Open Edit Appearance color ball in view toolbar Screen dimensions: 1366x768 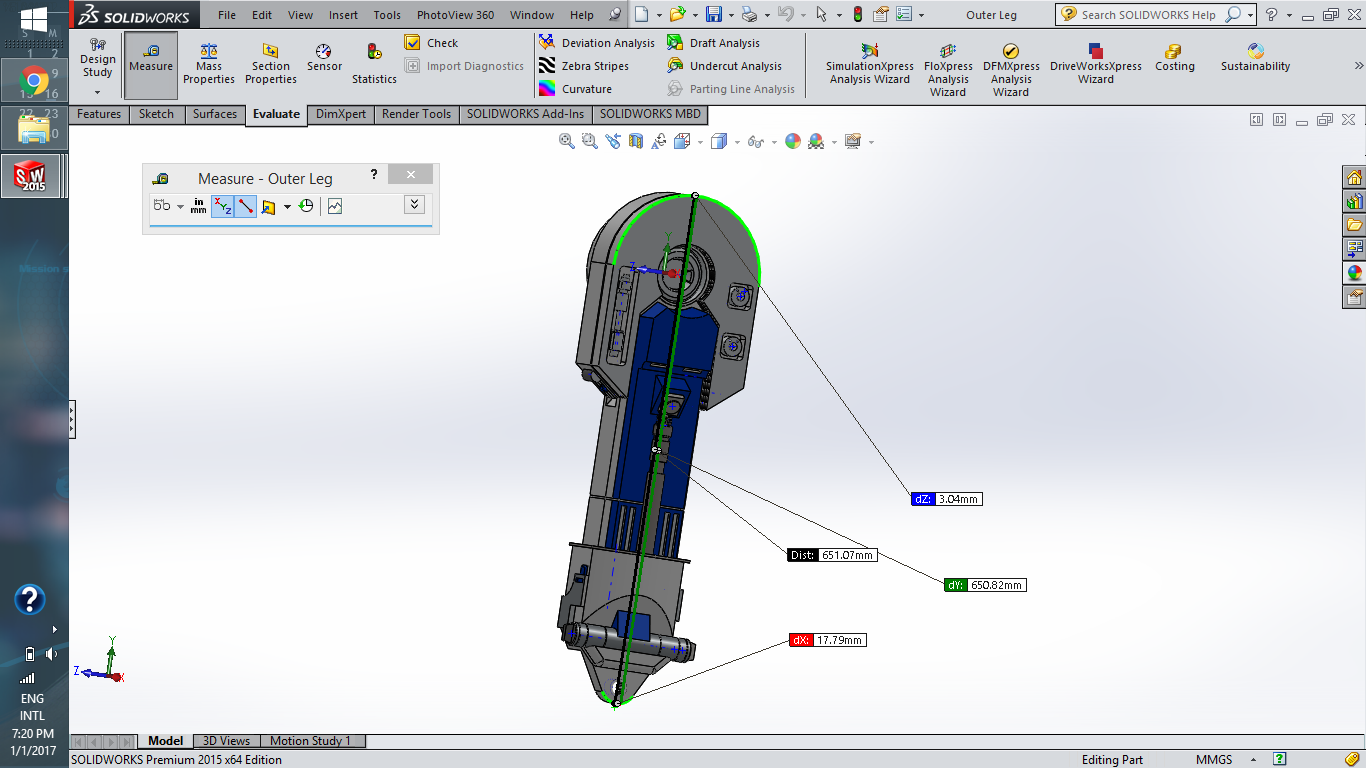[793, 141]
